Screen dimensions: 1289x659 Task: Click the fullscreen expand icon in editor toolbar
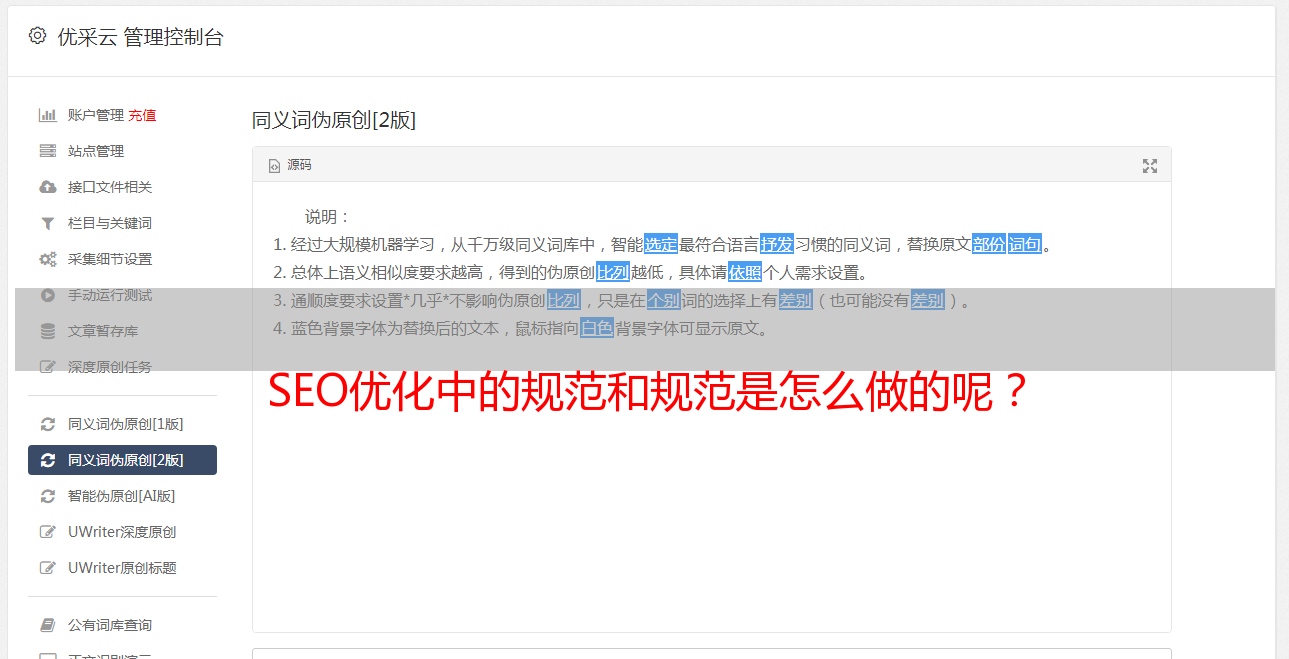pyautogui.click(x=1150, y=166)
